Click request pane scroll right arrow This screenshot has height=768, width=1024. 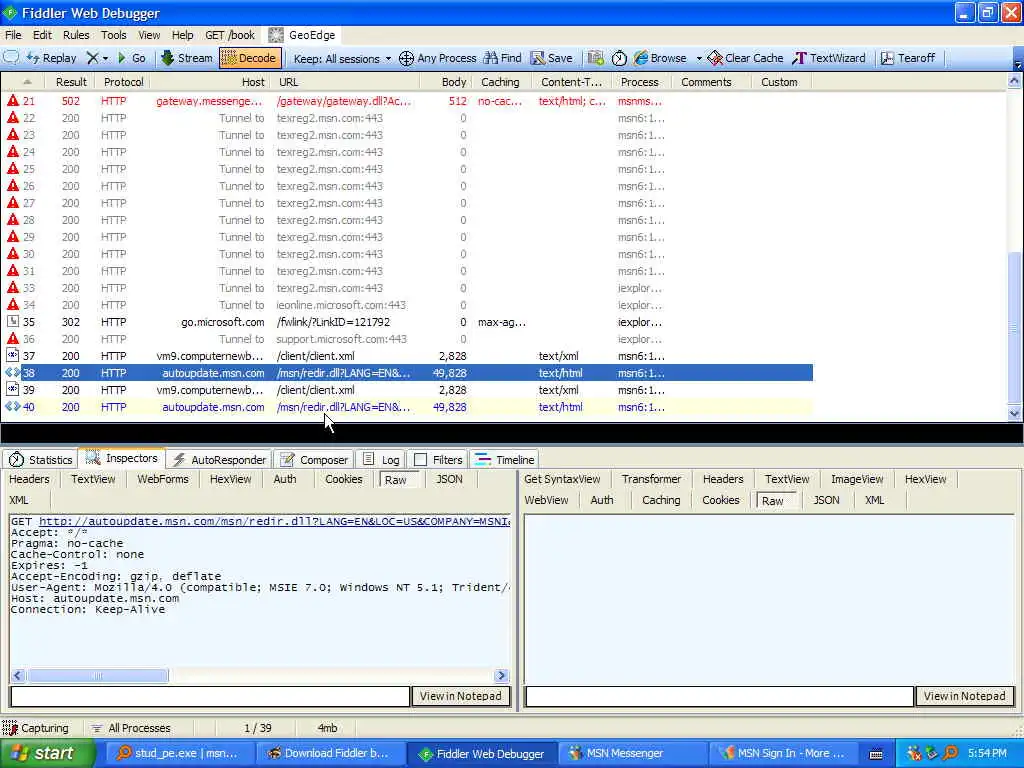pyautogui.click(x=502, y=675)
